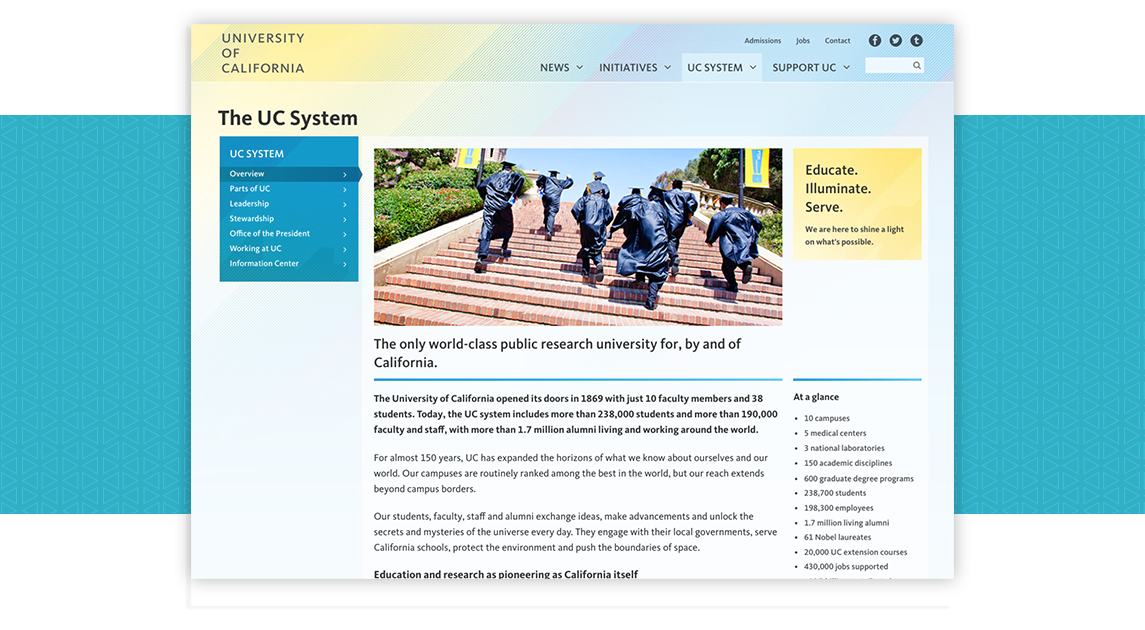
Task: Open the SUPPORT UC menu
Action: point(804,67)
